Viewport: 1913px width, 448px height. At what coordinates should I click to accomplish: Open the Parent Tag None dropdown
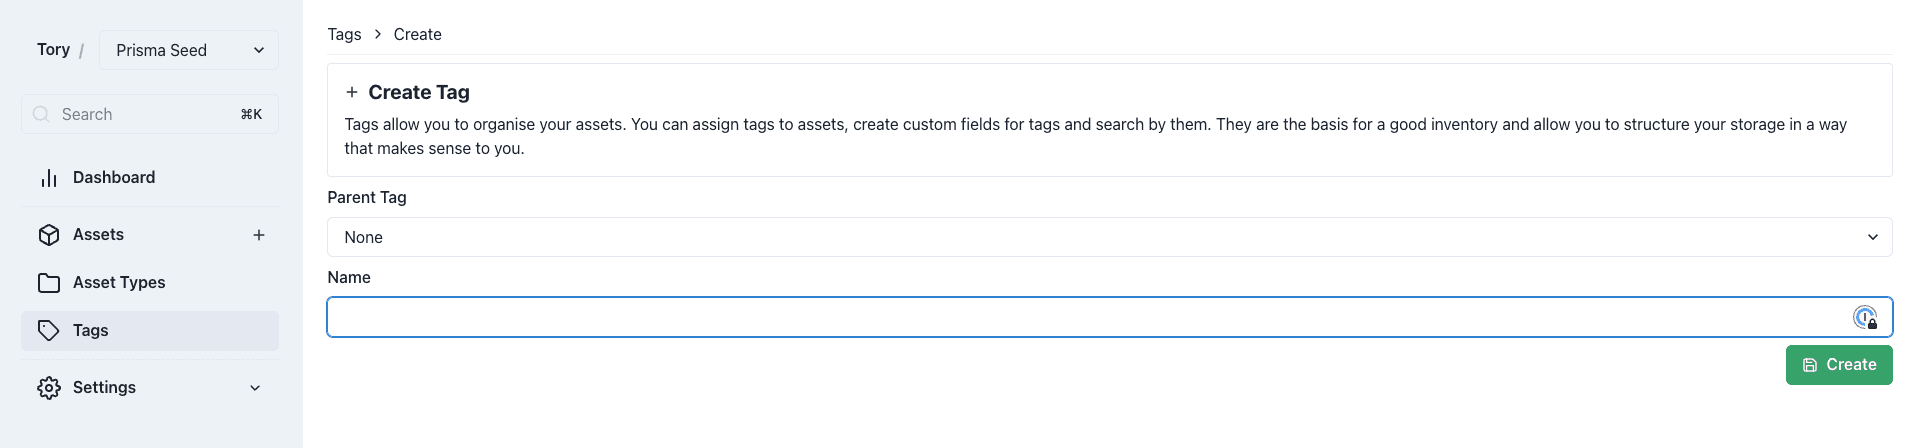coord(1110,237)
